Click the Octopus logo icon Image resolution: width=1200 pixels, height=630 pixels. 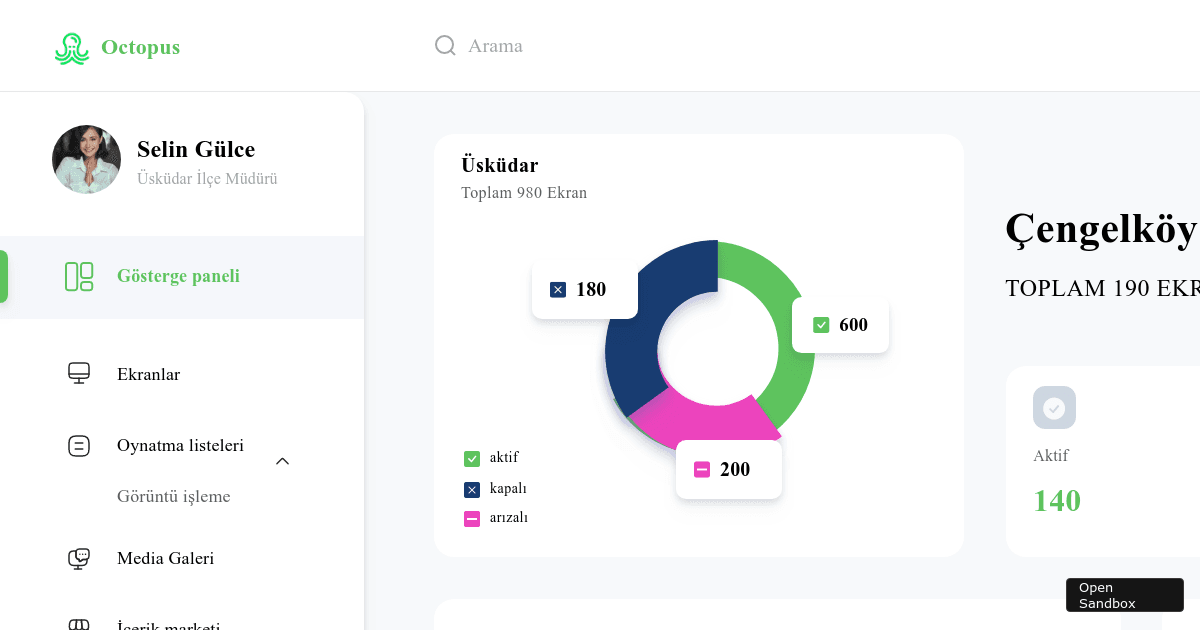coord(71,46)
